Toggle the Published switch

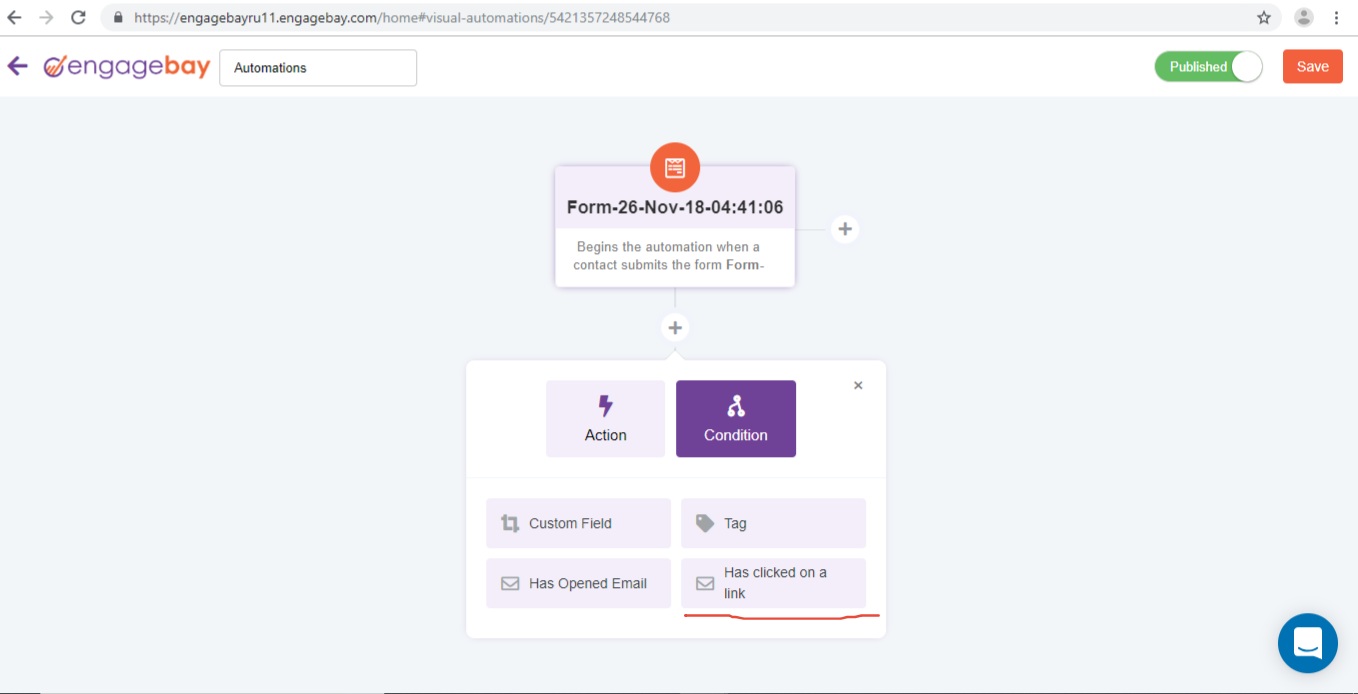(x=1208, y=67)
